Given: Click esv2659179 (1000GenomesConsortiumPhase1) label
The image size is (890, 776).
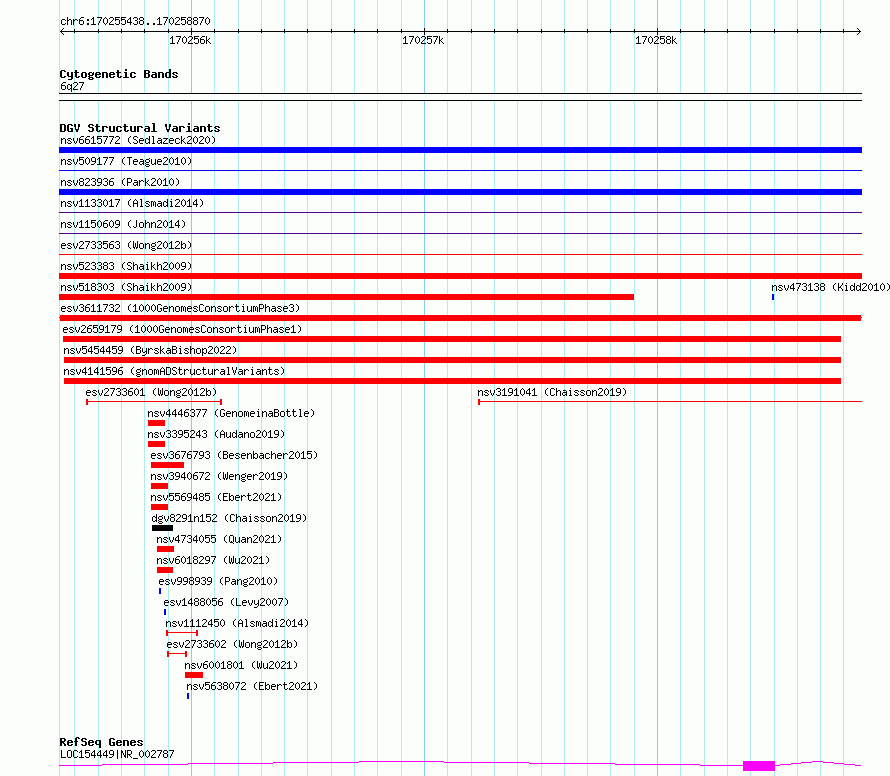Looking at the screenshot, I should (182, 329).
